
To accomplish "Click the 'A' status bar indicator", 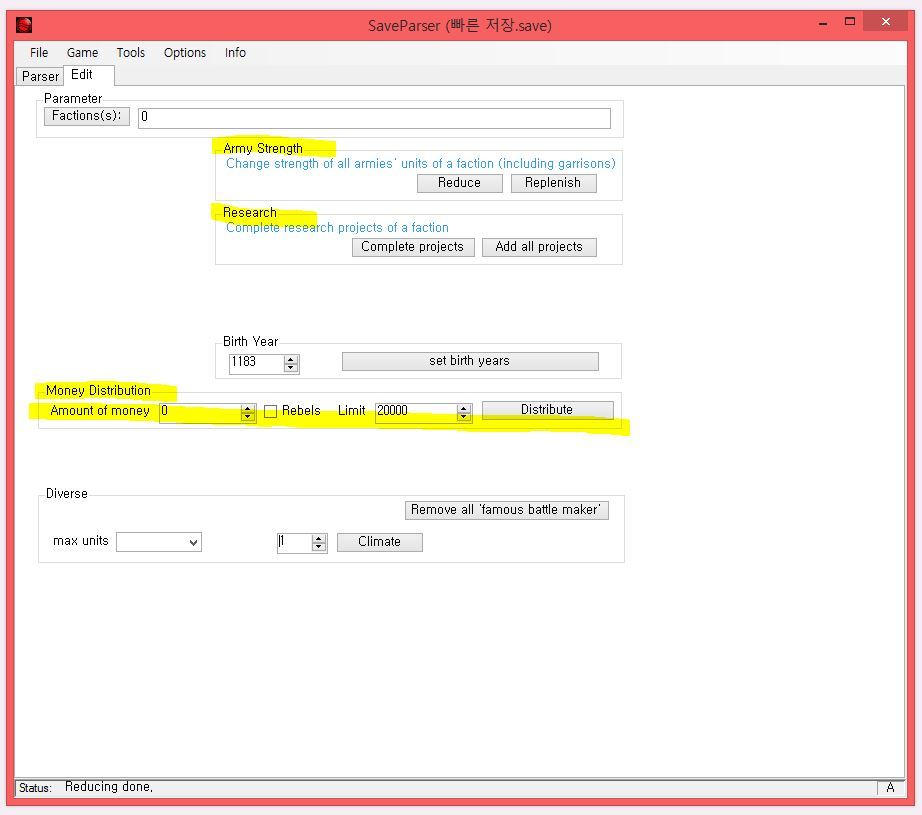I will pos(890,788).
